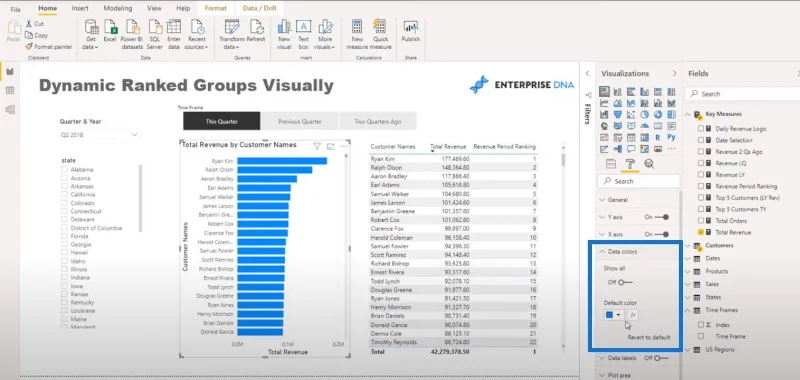
Task: Create a Quick measure
Action: click(381, 34)
